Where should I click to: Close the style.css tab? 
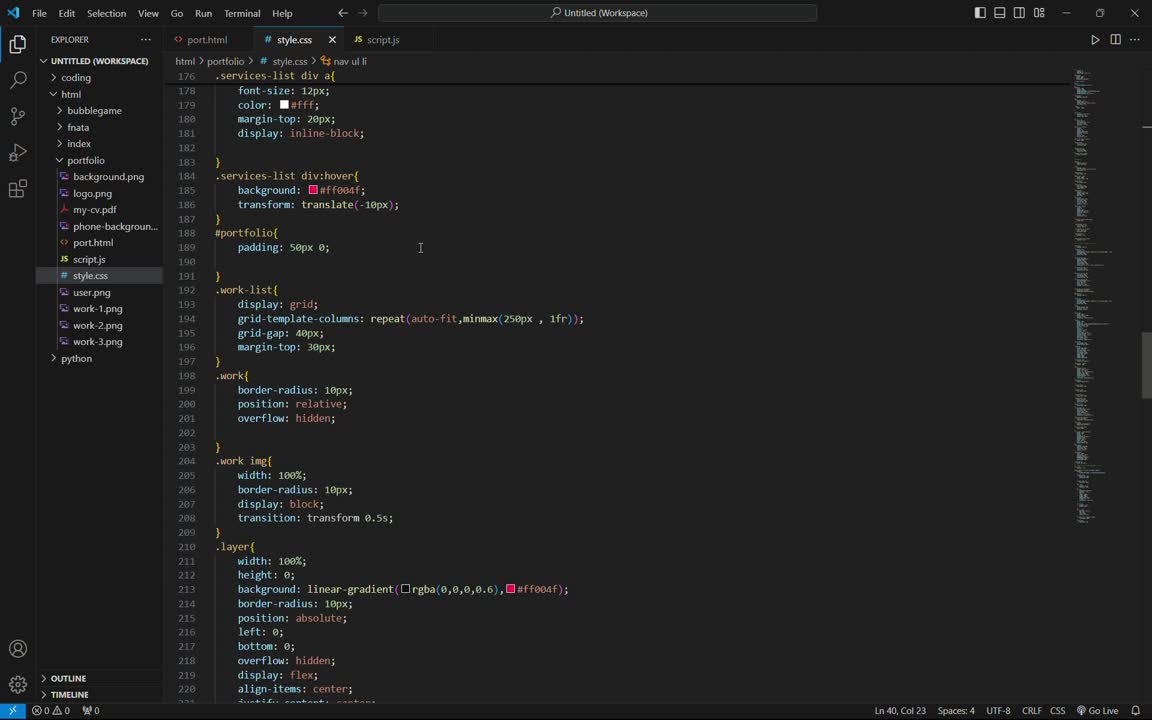332,40
